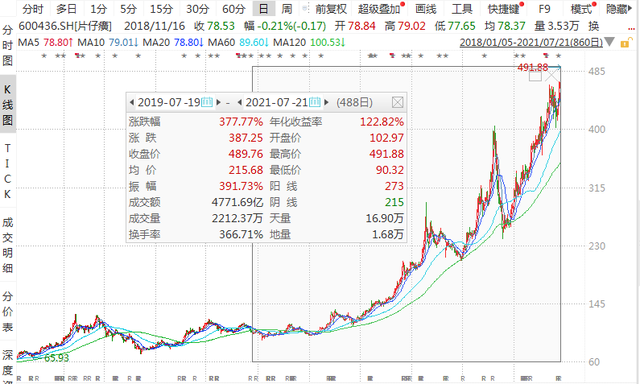Screen dimensions: 640x384
Task: Step end date forward with right arrow
Action: click(326, 102)
